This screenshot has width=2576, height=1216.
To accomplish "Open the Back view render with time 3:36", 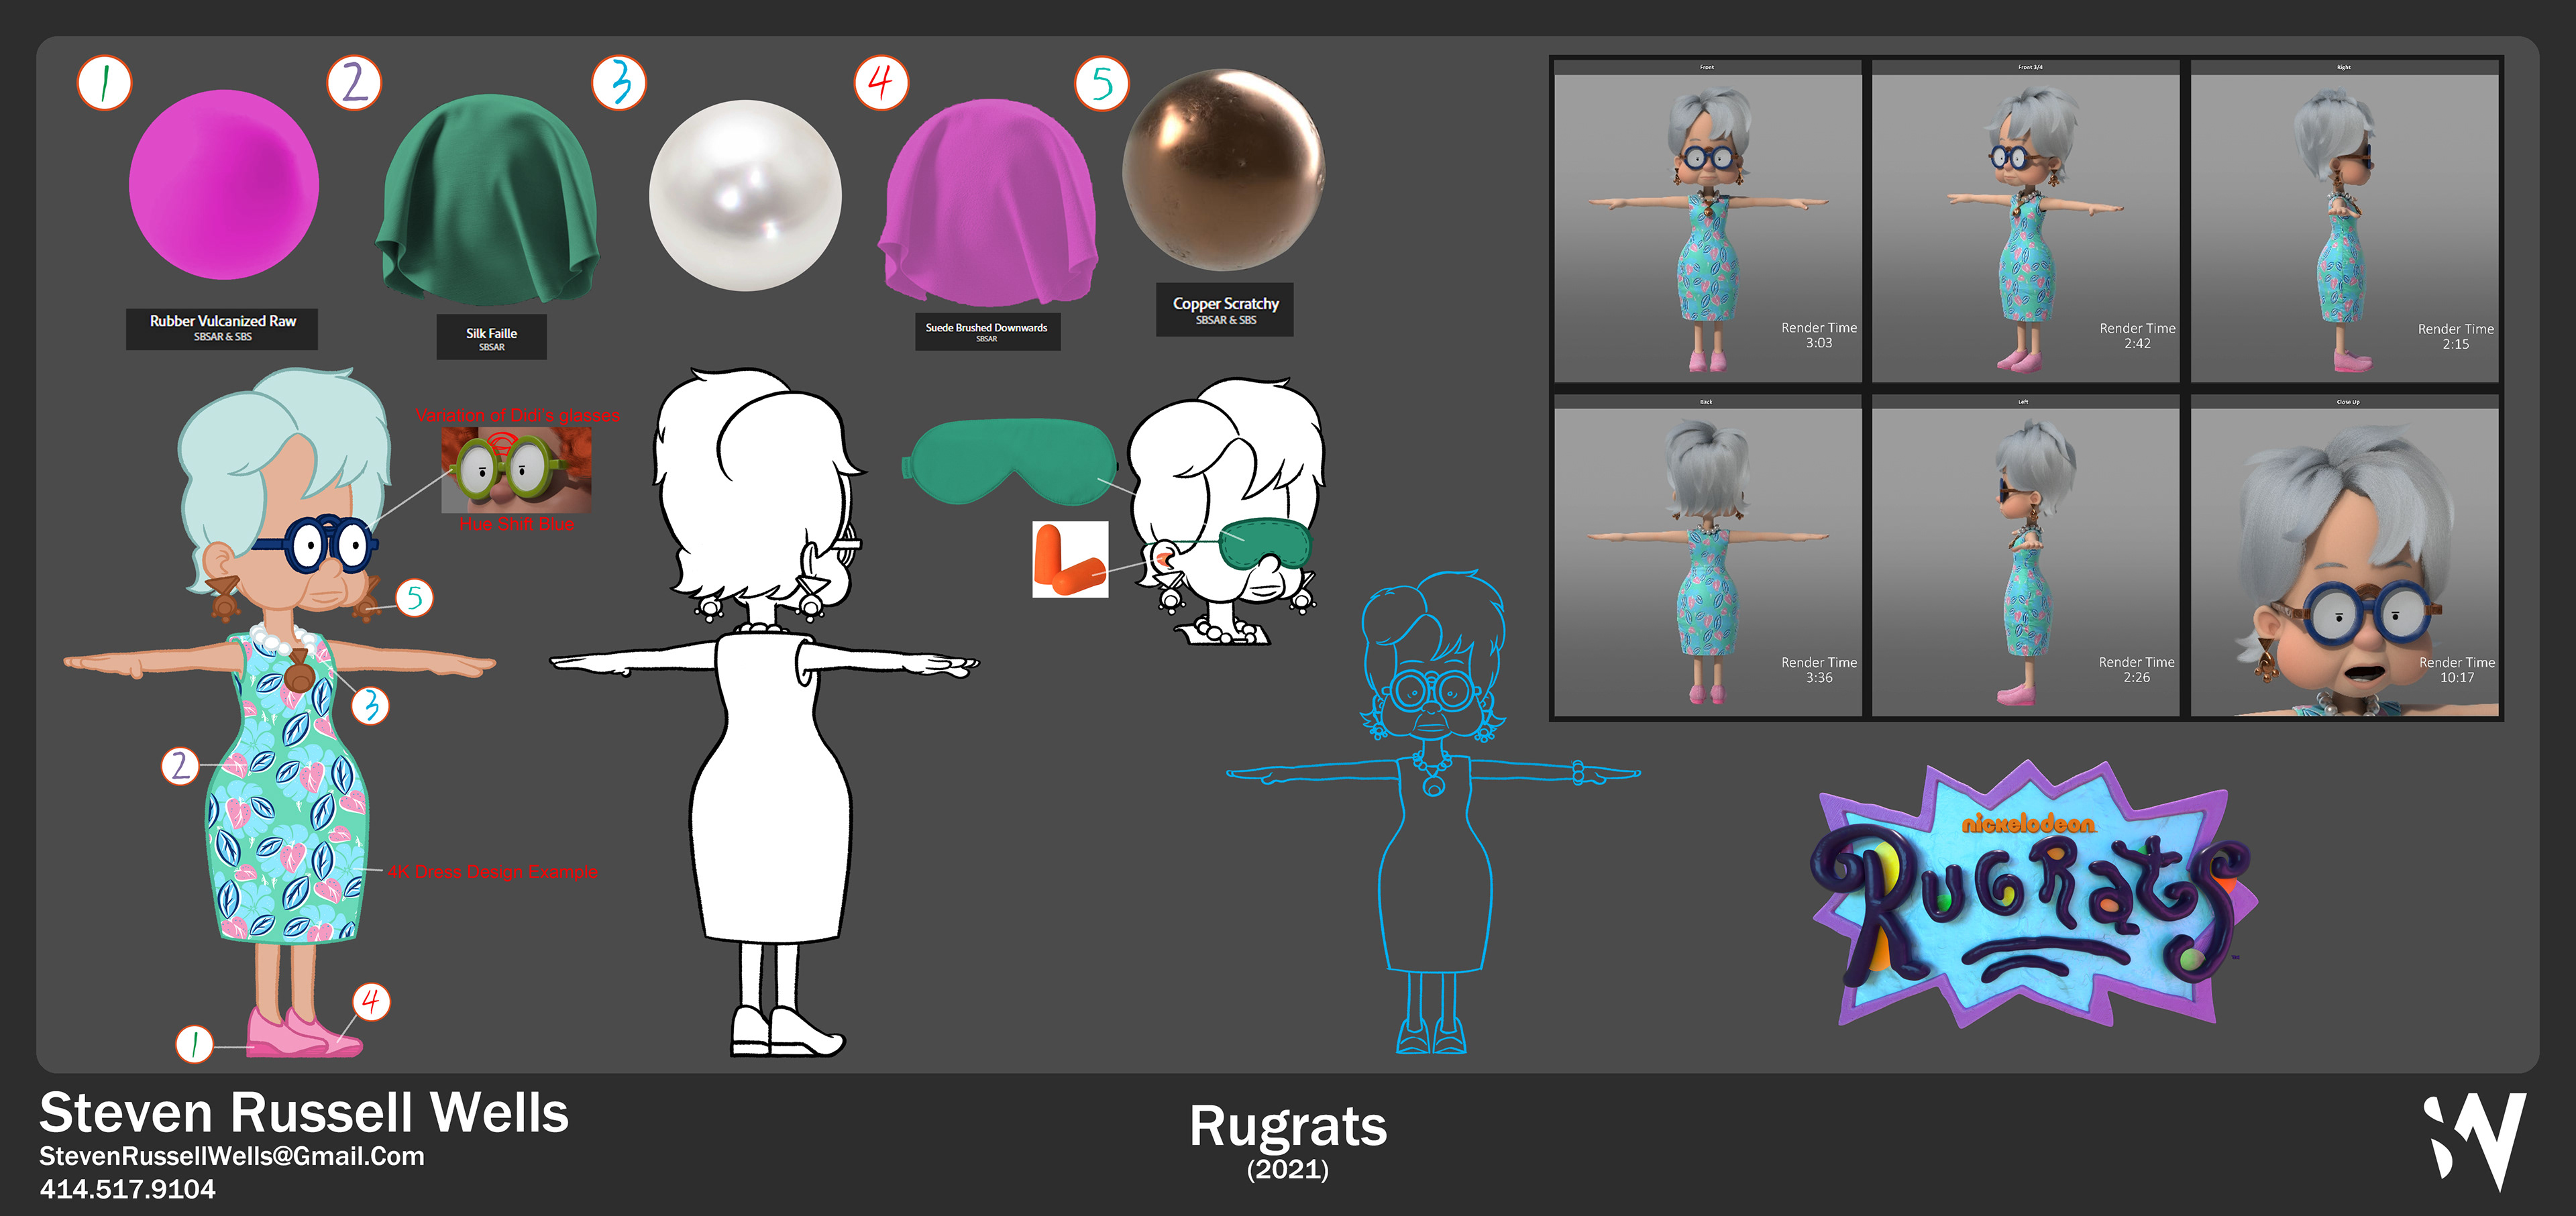I will pyautogui.click(x=1707, y=556).
